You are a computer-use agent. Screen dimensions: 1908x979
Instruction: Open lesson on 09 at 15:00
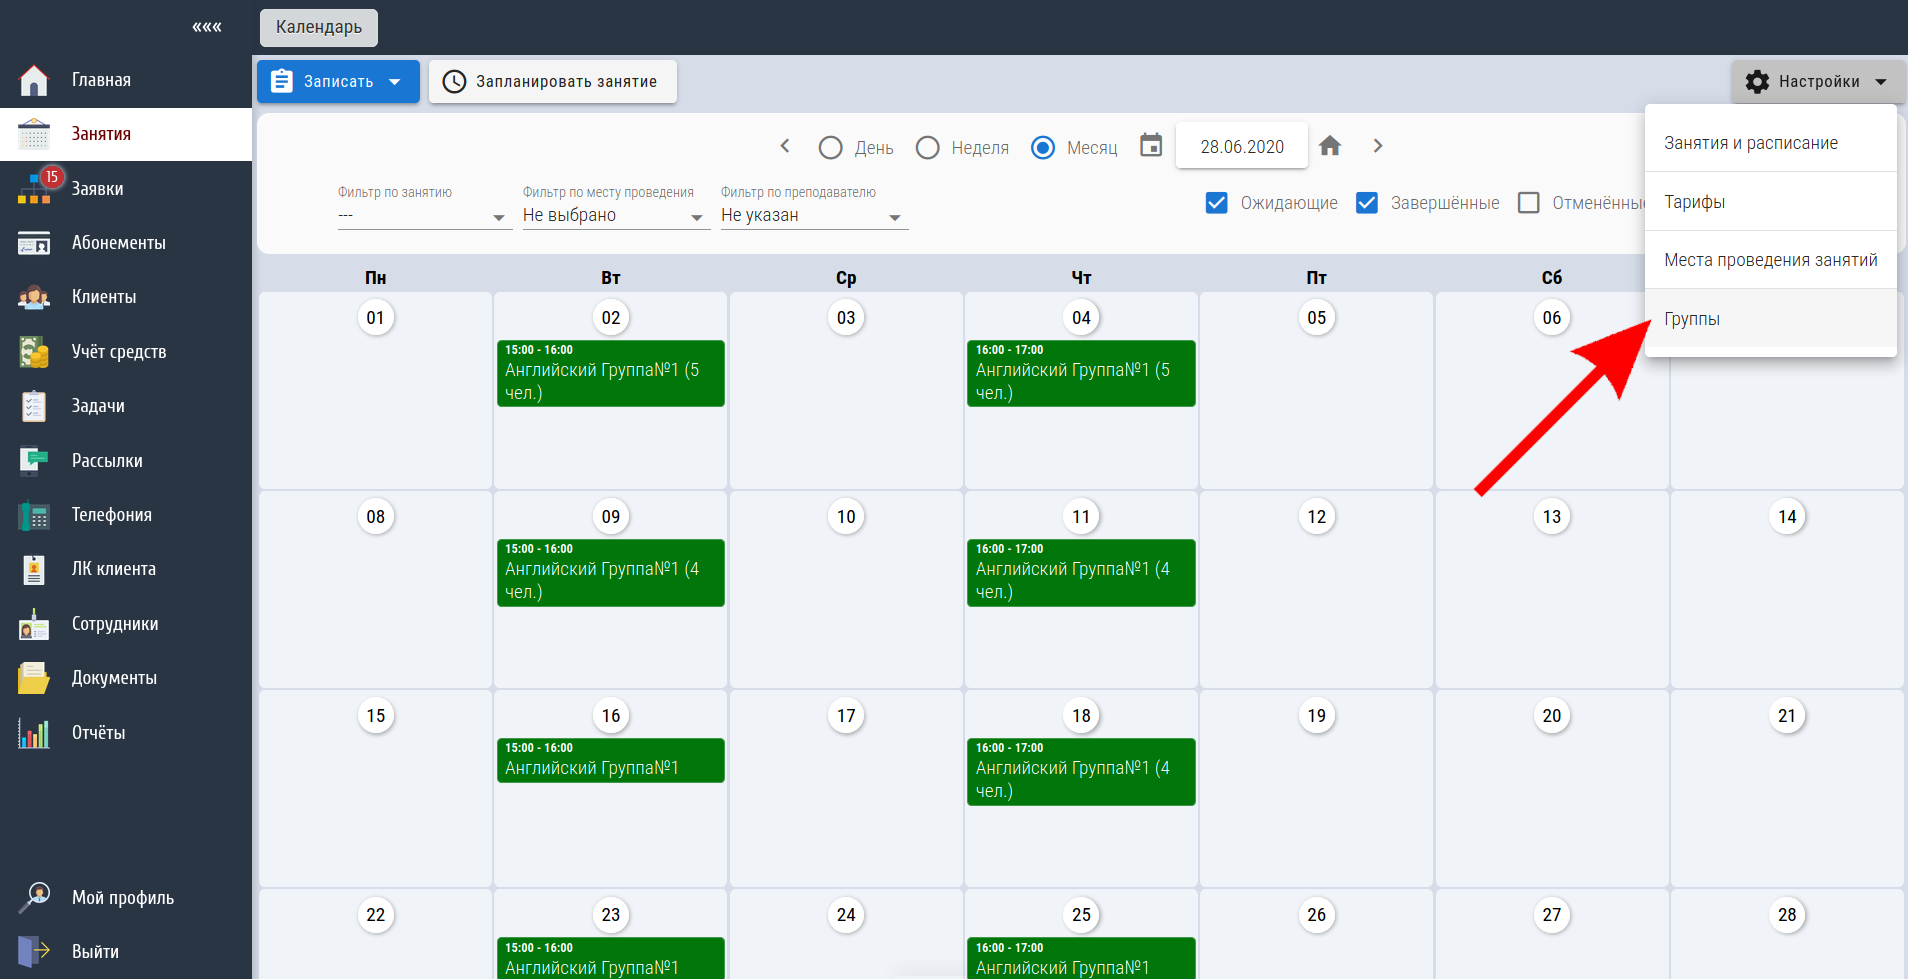click(x=611, y=572)
